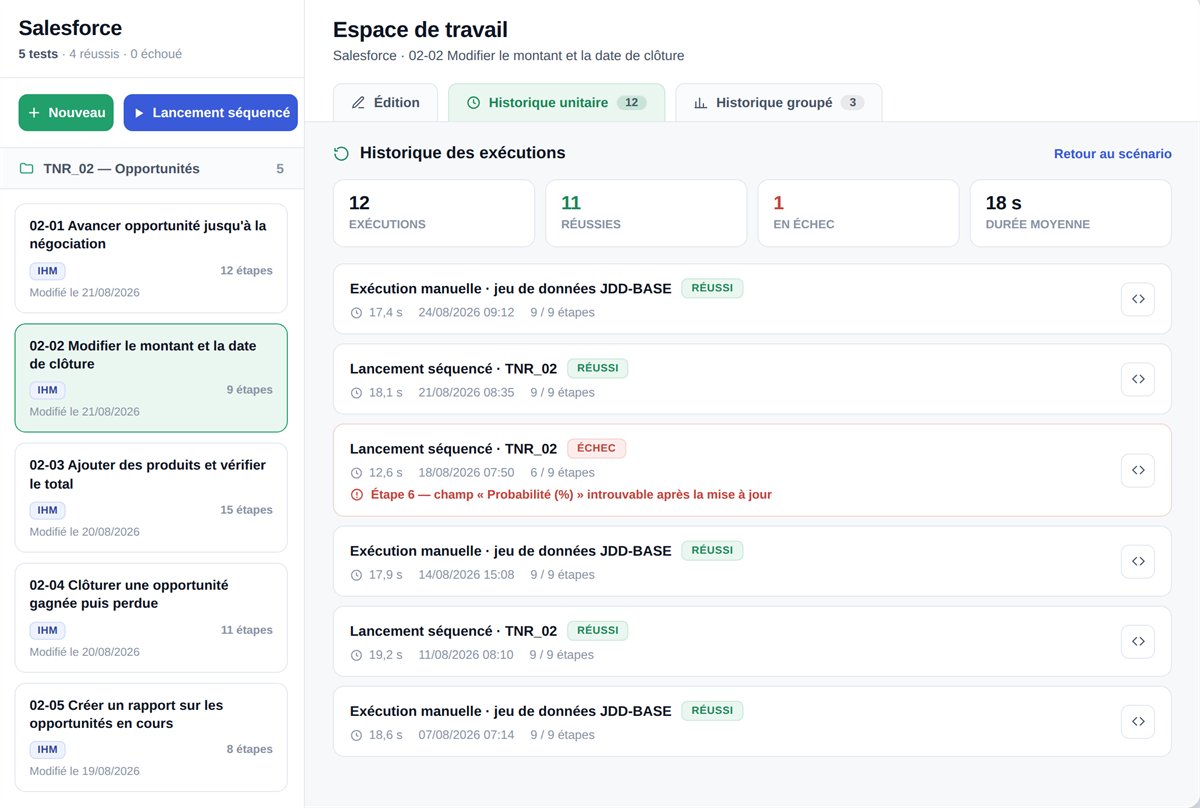Follow the Retour au scénario link
The width and height of the screenshot is (1200, 808).
(x=1113, y=154)
